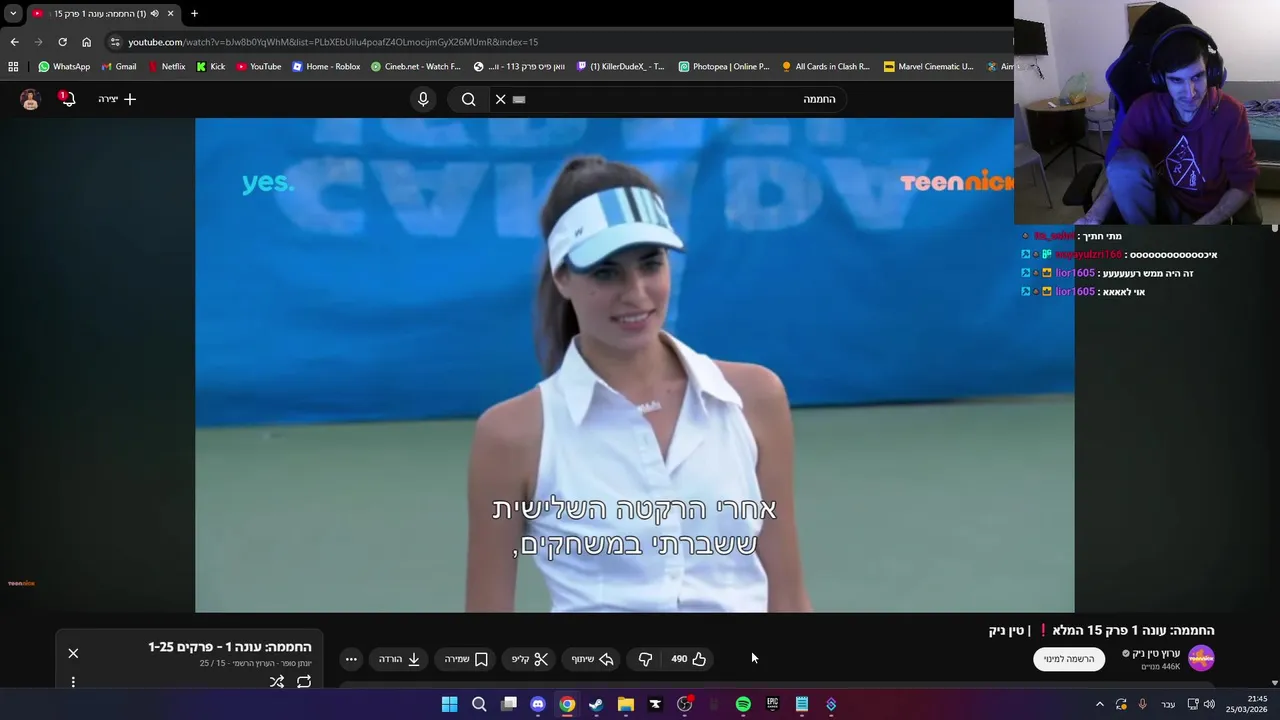The image size is (1280, 720).
Task: Show hidden system tray icons chevron
Action: (1099, 704)
